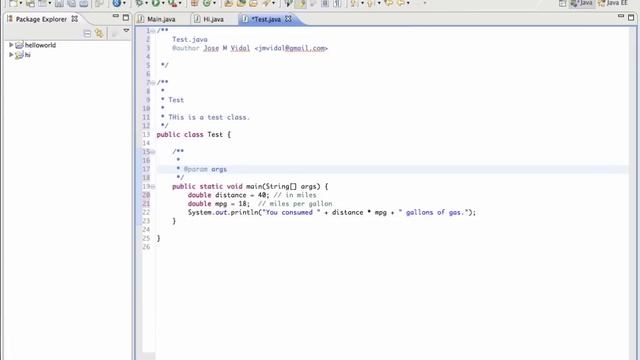The width and height of the screenshot is (640, 360).
Task: Open the Package Explorer view menu triangle
Action: (x=126, y=31)
